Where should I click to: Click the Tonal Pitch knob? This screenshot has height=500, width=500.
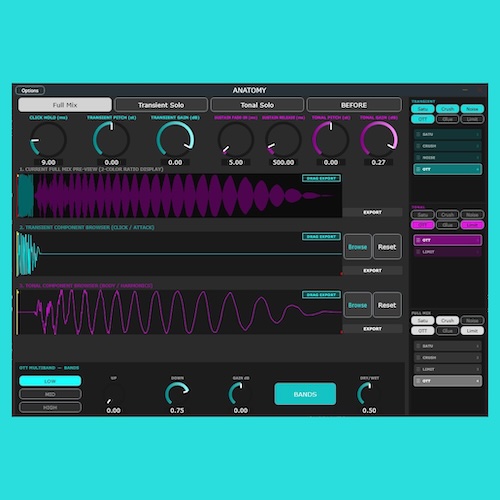[x=331, y=139]
